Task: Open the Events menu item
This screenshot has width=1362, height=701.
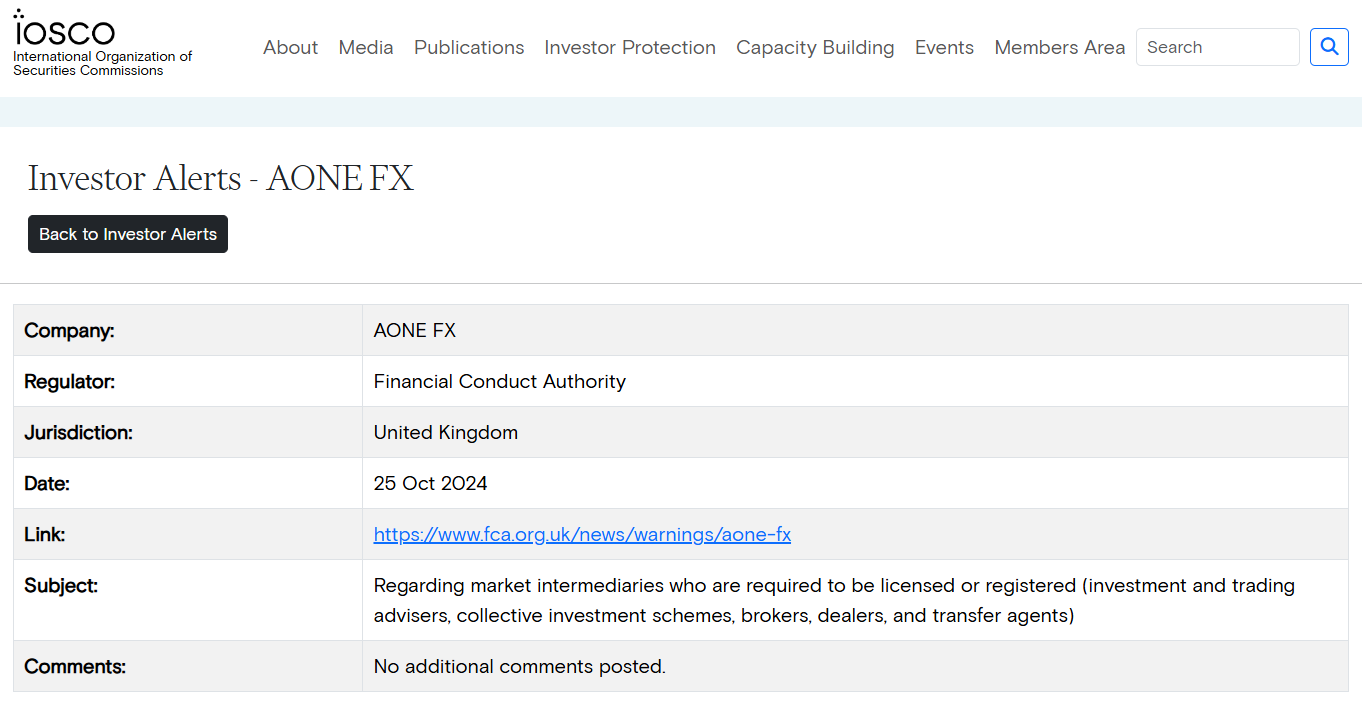Action: pos(944,47)
